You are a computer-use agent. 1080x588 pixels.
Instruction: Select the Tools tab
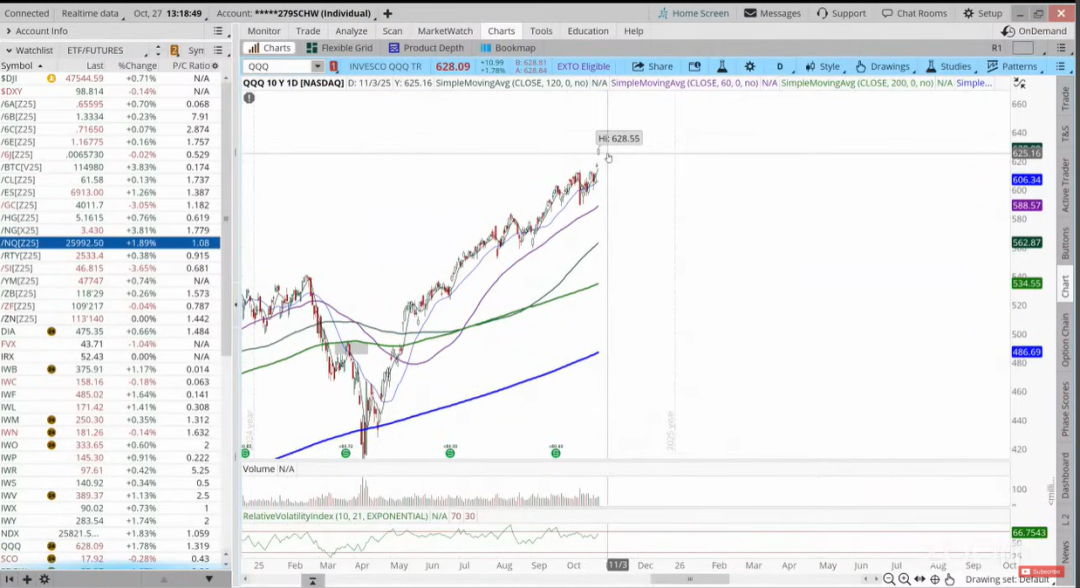tap(541, 31)
